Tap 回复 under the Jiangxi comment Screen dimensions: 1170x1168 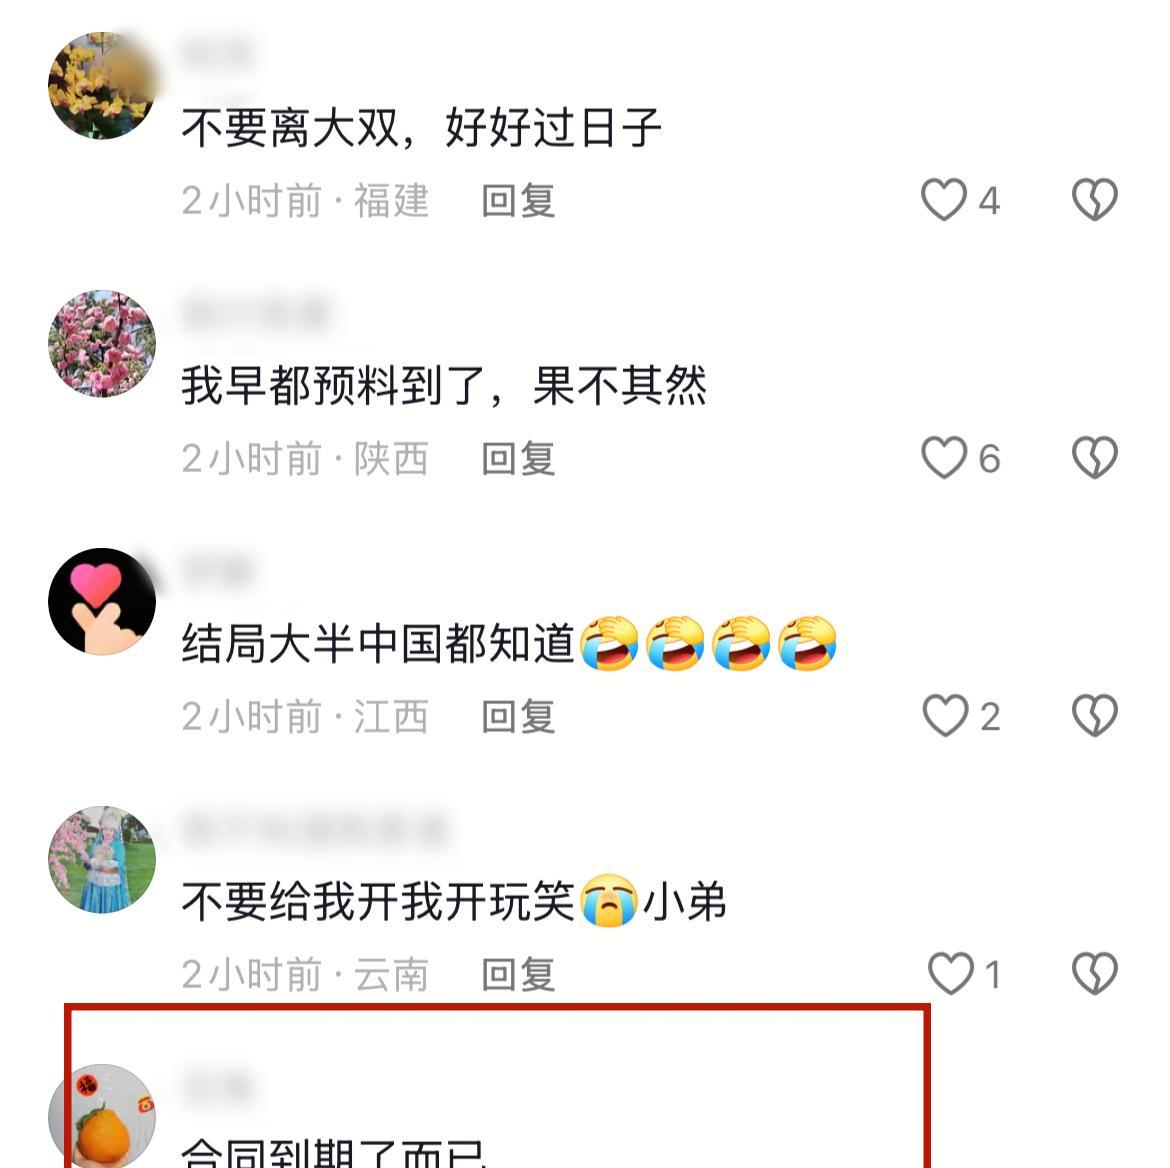click(519, 716)
